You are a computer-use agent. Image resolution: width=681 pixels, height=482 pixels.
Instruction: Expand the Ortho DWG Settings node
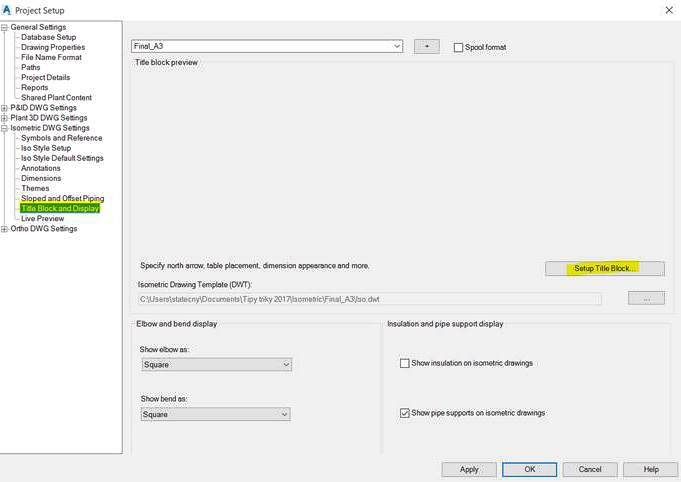pyautogui.click(x=5, y=229)
